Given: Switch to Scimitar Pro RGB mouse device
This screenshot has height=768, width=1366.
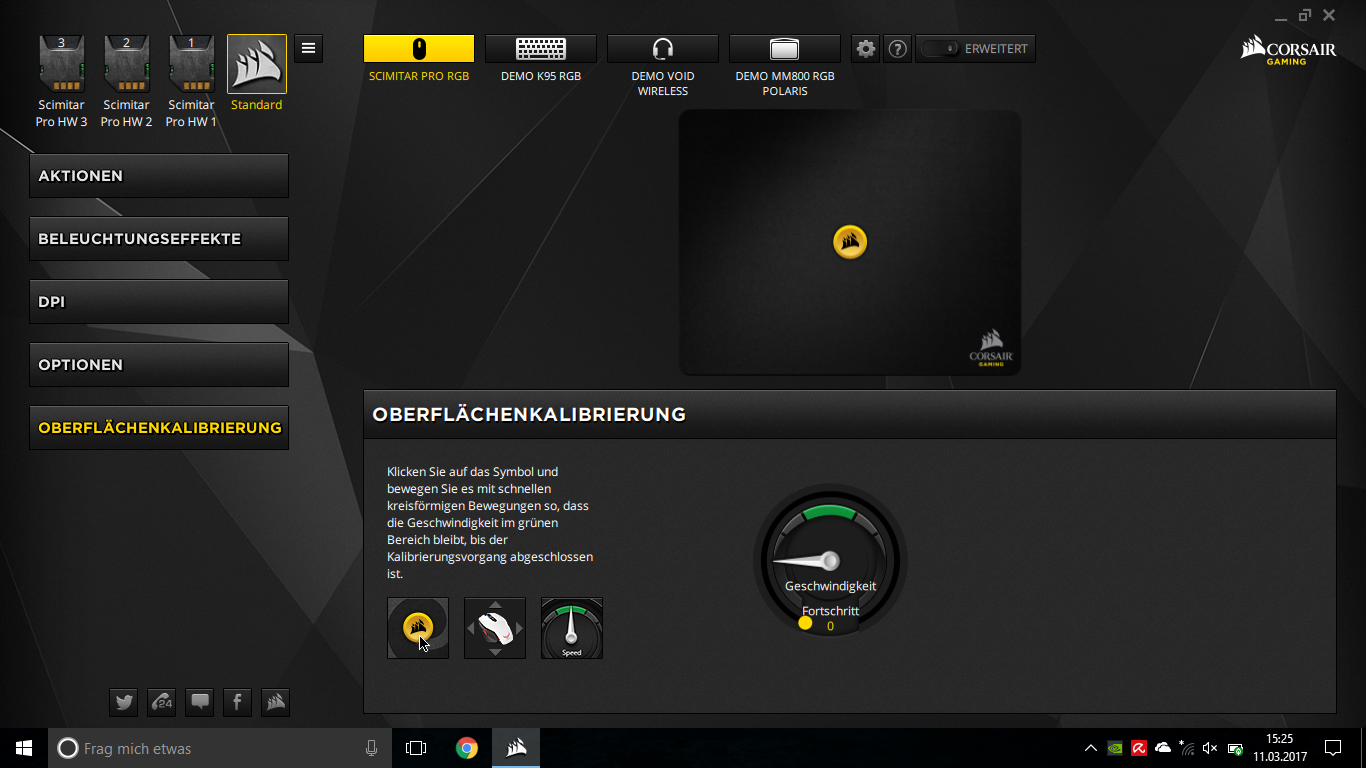Looking at the screenshot, I should (x=419, y=49).
